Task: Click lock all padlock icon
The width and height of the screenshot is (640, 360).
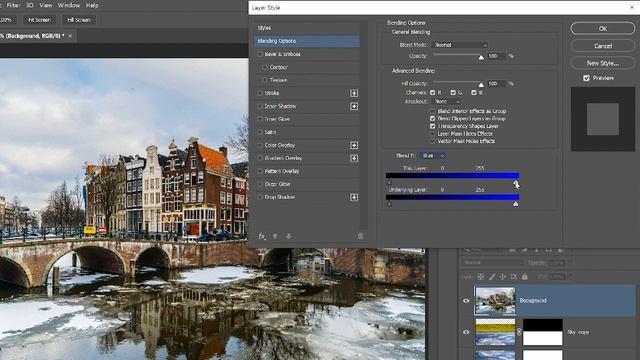Action: [524, 277]
